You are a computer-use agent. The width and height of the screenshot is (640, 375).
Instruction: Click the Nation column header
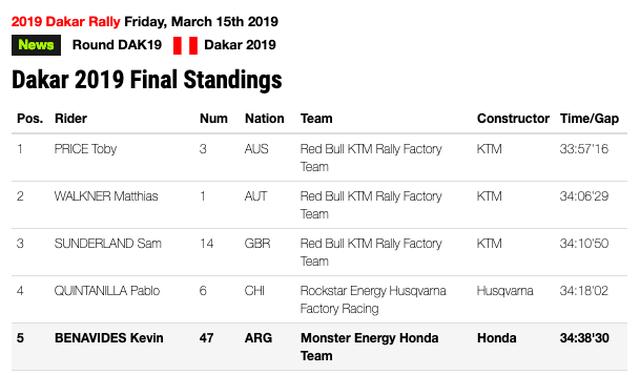click(x=264, y=118)
